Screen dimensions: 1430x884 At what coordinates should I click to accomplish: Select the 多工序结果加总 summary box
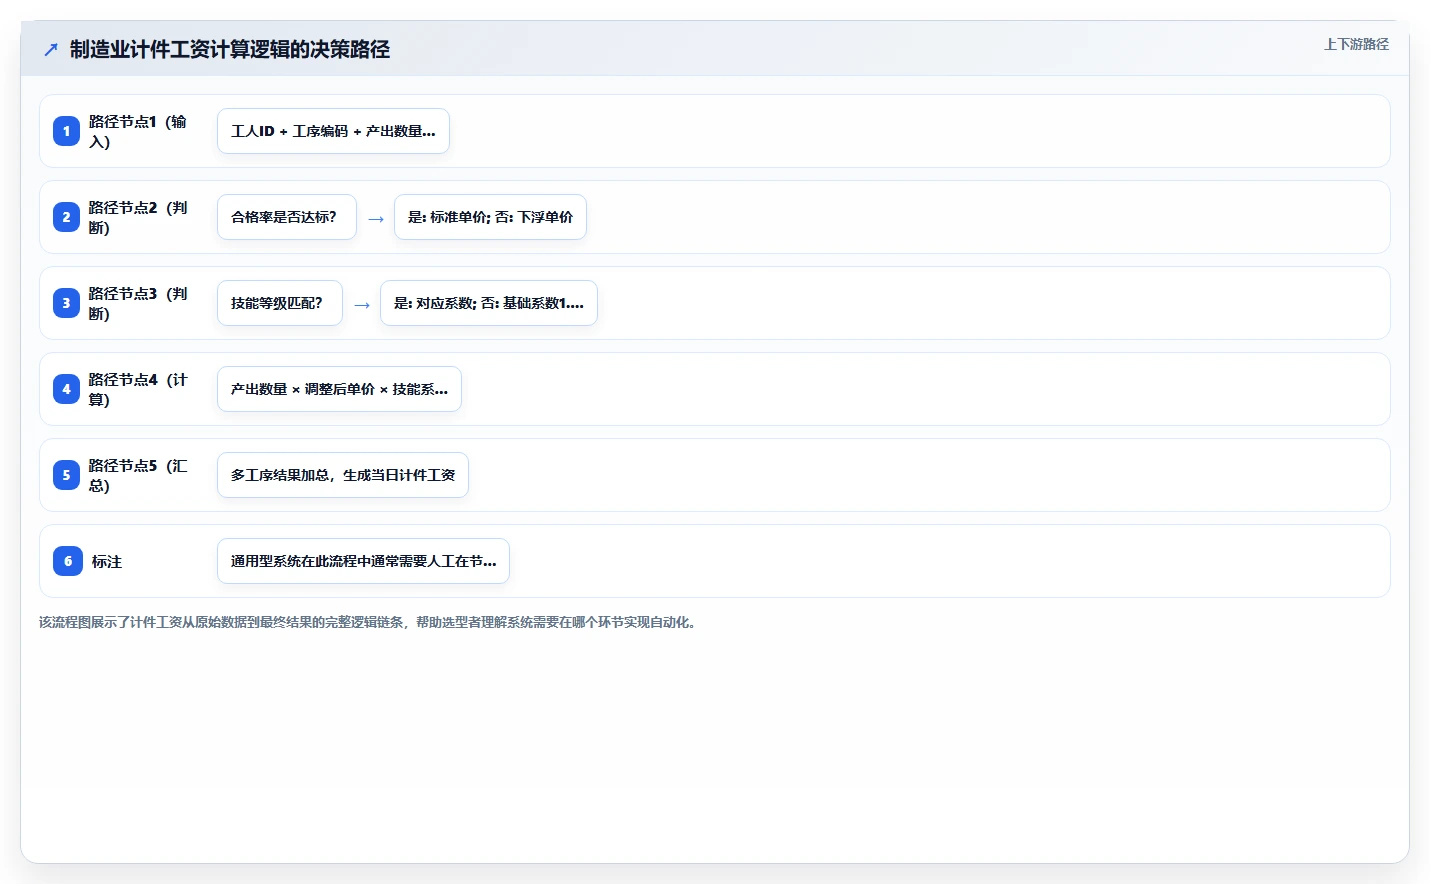tap(343, 475)
